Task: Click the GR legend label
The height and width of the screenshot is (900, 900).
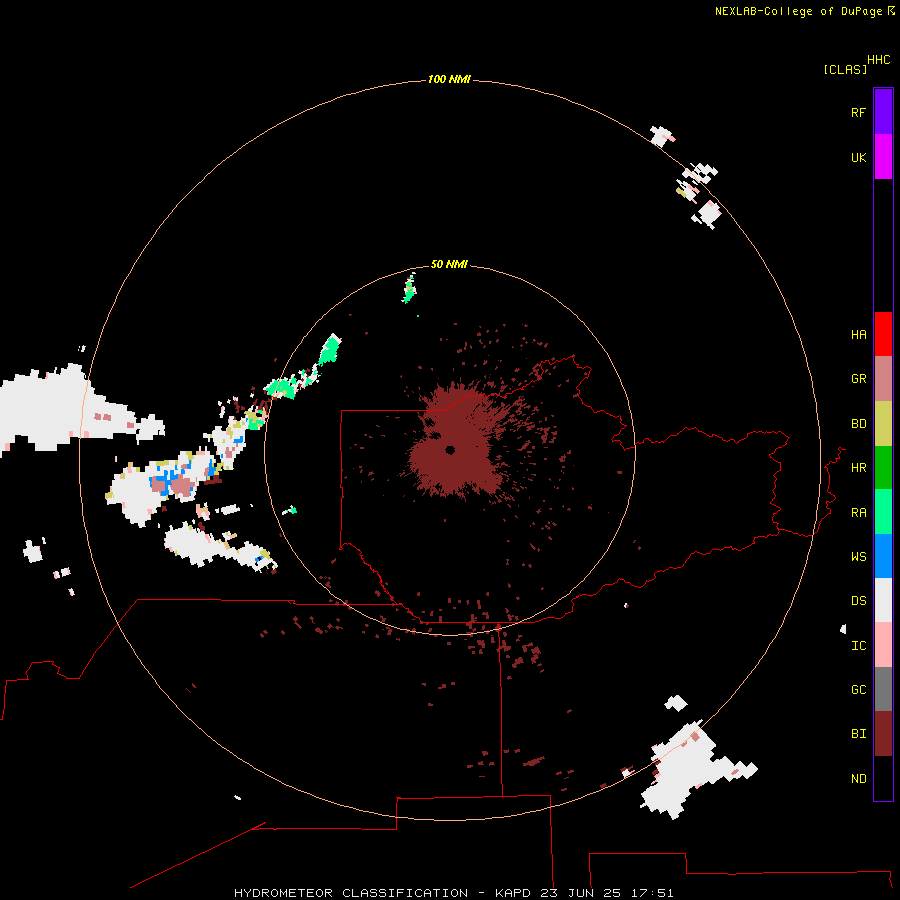Action: [858, 379]
